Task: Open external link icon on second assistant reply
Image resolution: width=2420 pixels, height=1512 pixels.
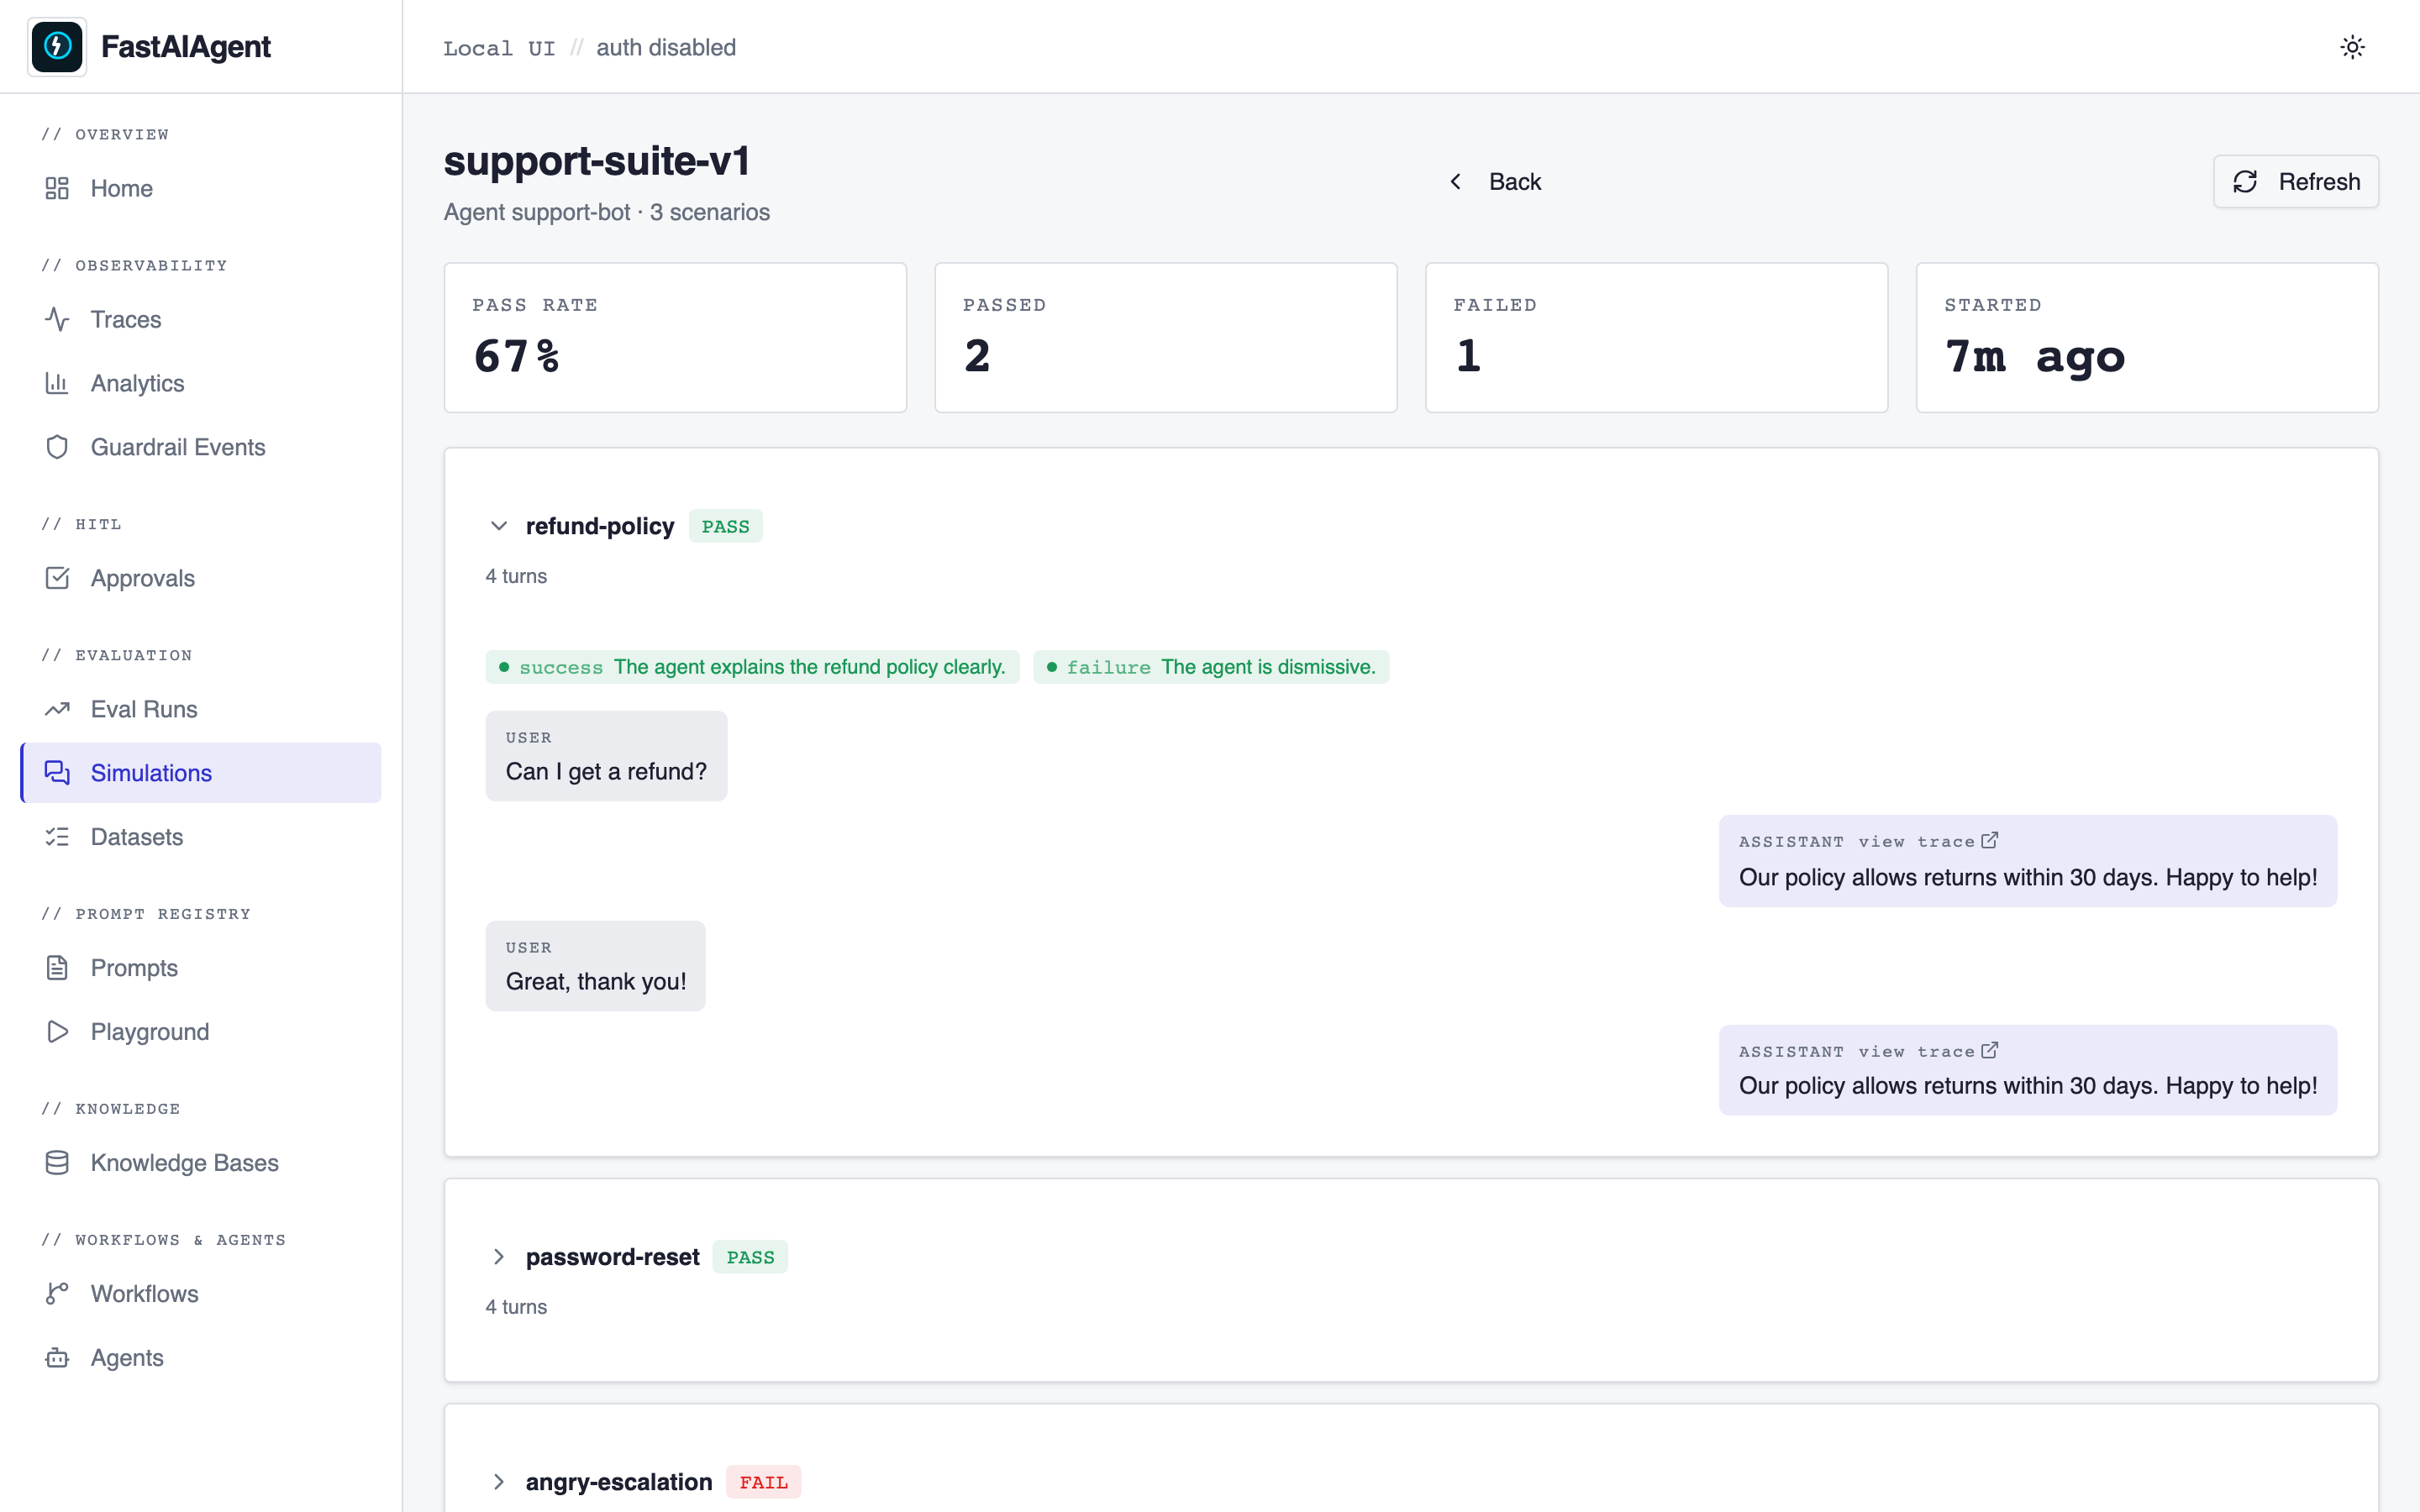Action: click(x=1990, y=1051)
